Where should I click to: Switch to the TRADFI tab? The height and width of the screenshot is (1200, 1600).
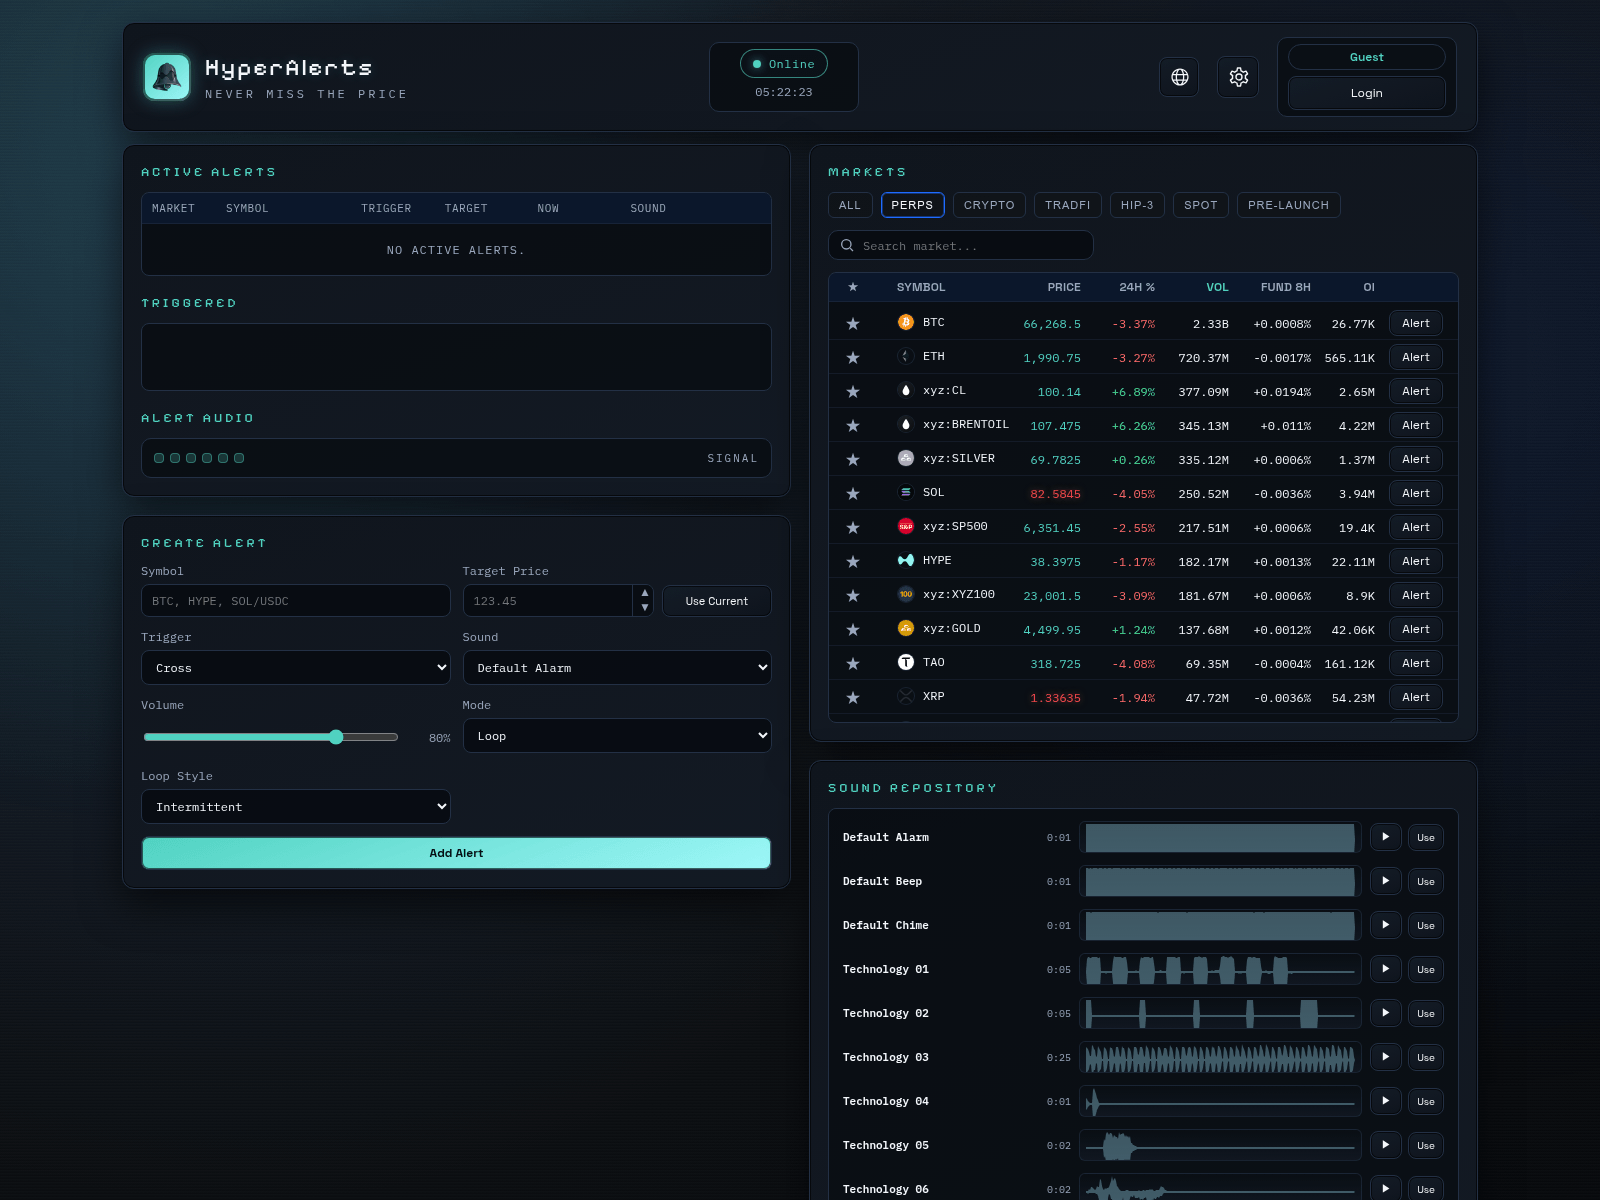pyautogui.click(x=1068, y=205)
